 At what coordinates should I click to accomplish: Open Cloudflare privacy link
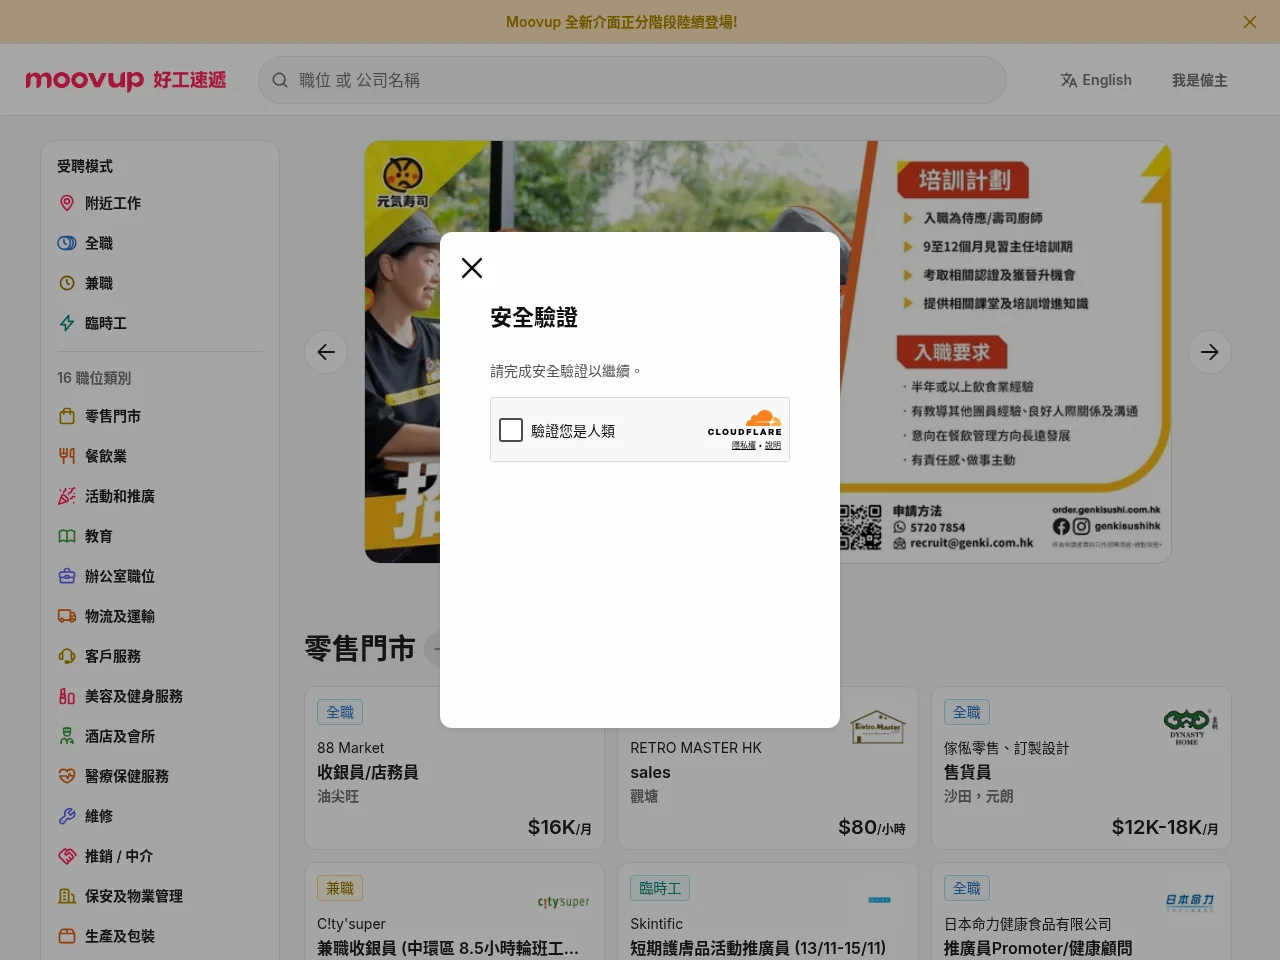tap(744, 446)
